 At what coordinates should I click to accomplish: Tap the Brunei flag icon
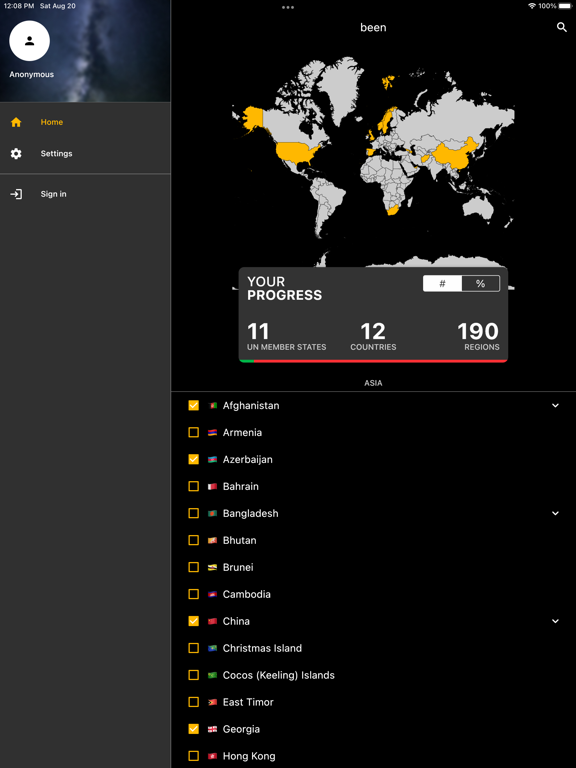coord(212,567)
